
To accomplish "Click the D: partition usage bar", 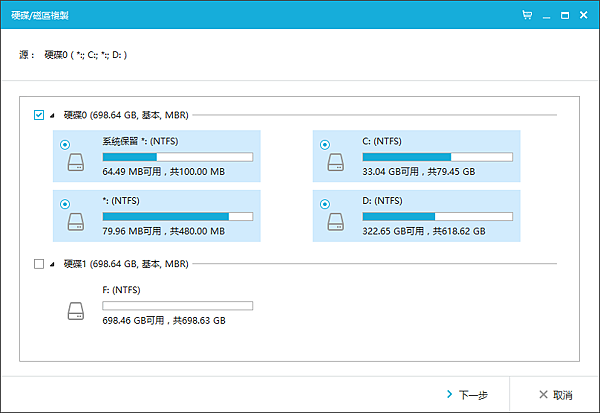I will (x=437, y=216).
